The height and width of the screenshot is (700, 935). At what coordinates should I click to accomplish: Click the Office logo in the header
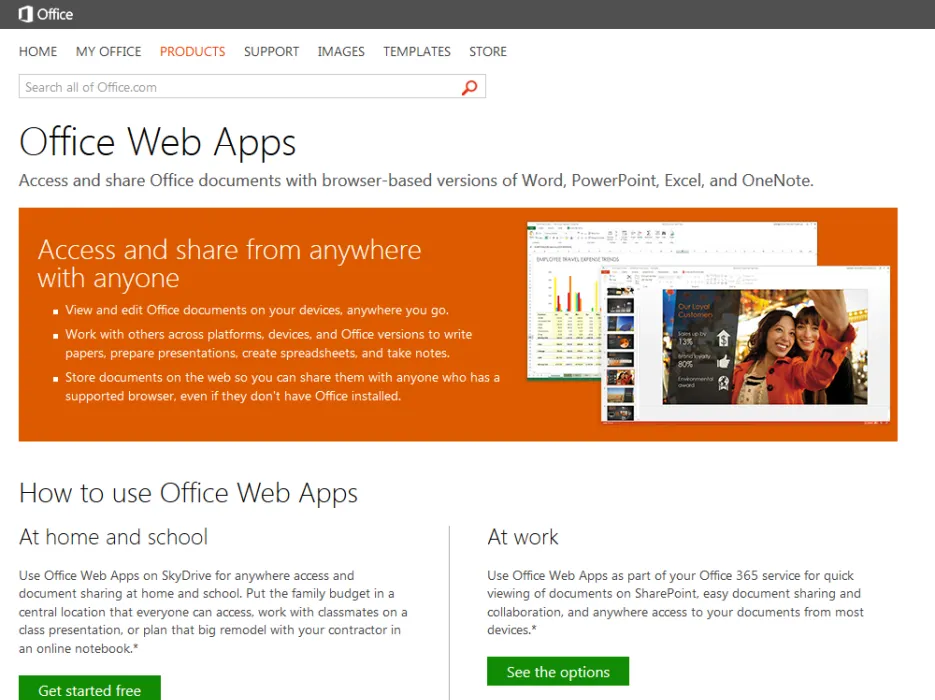click(x=46, y=14)
